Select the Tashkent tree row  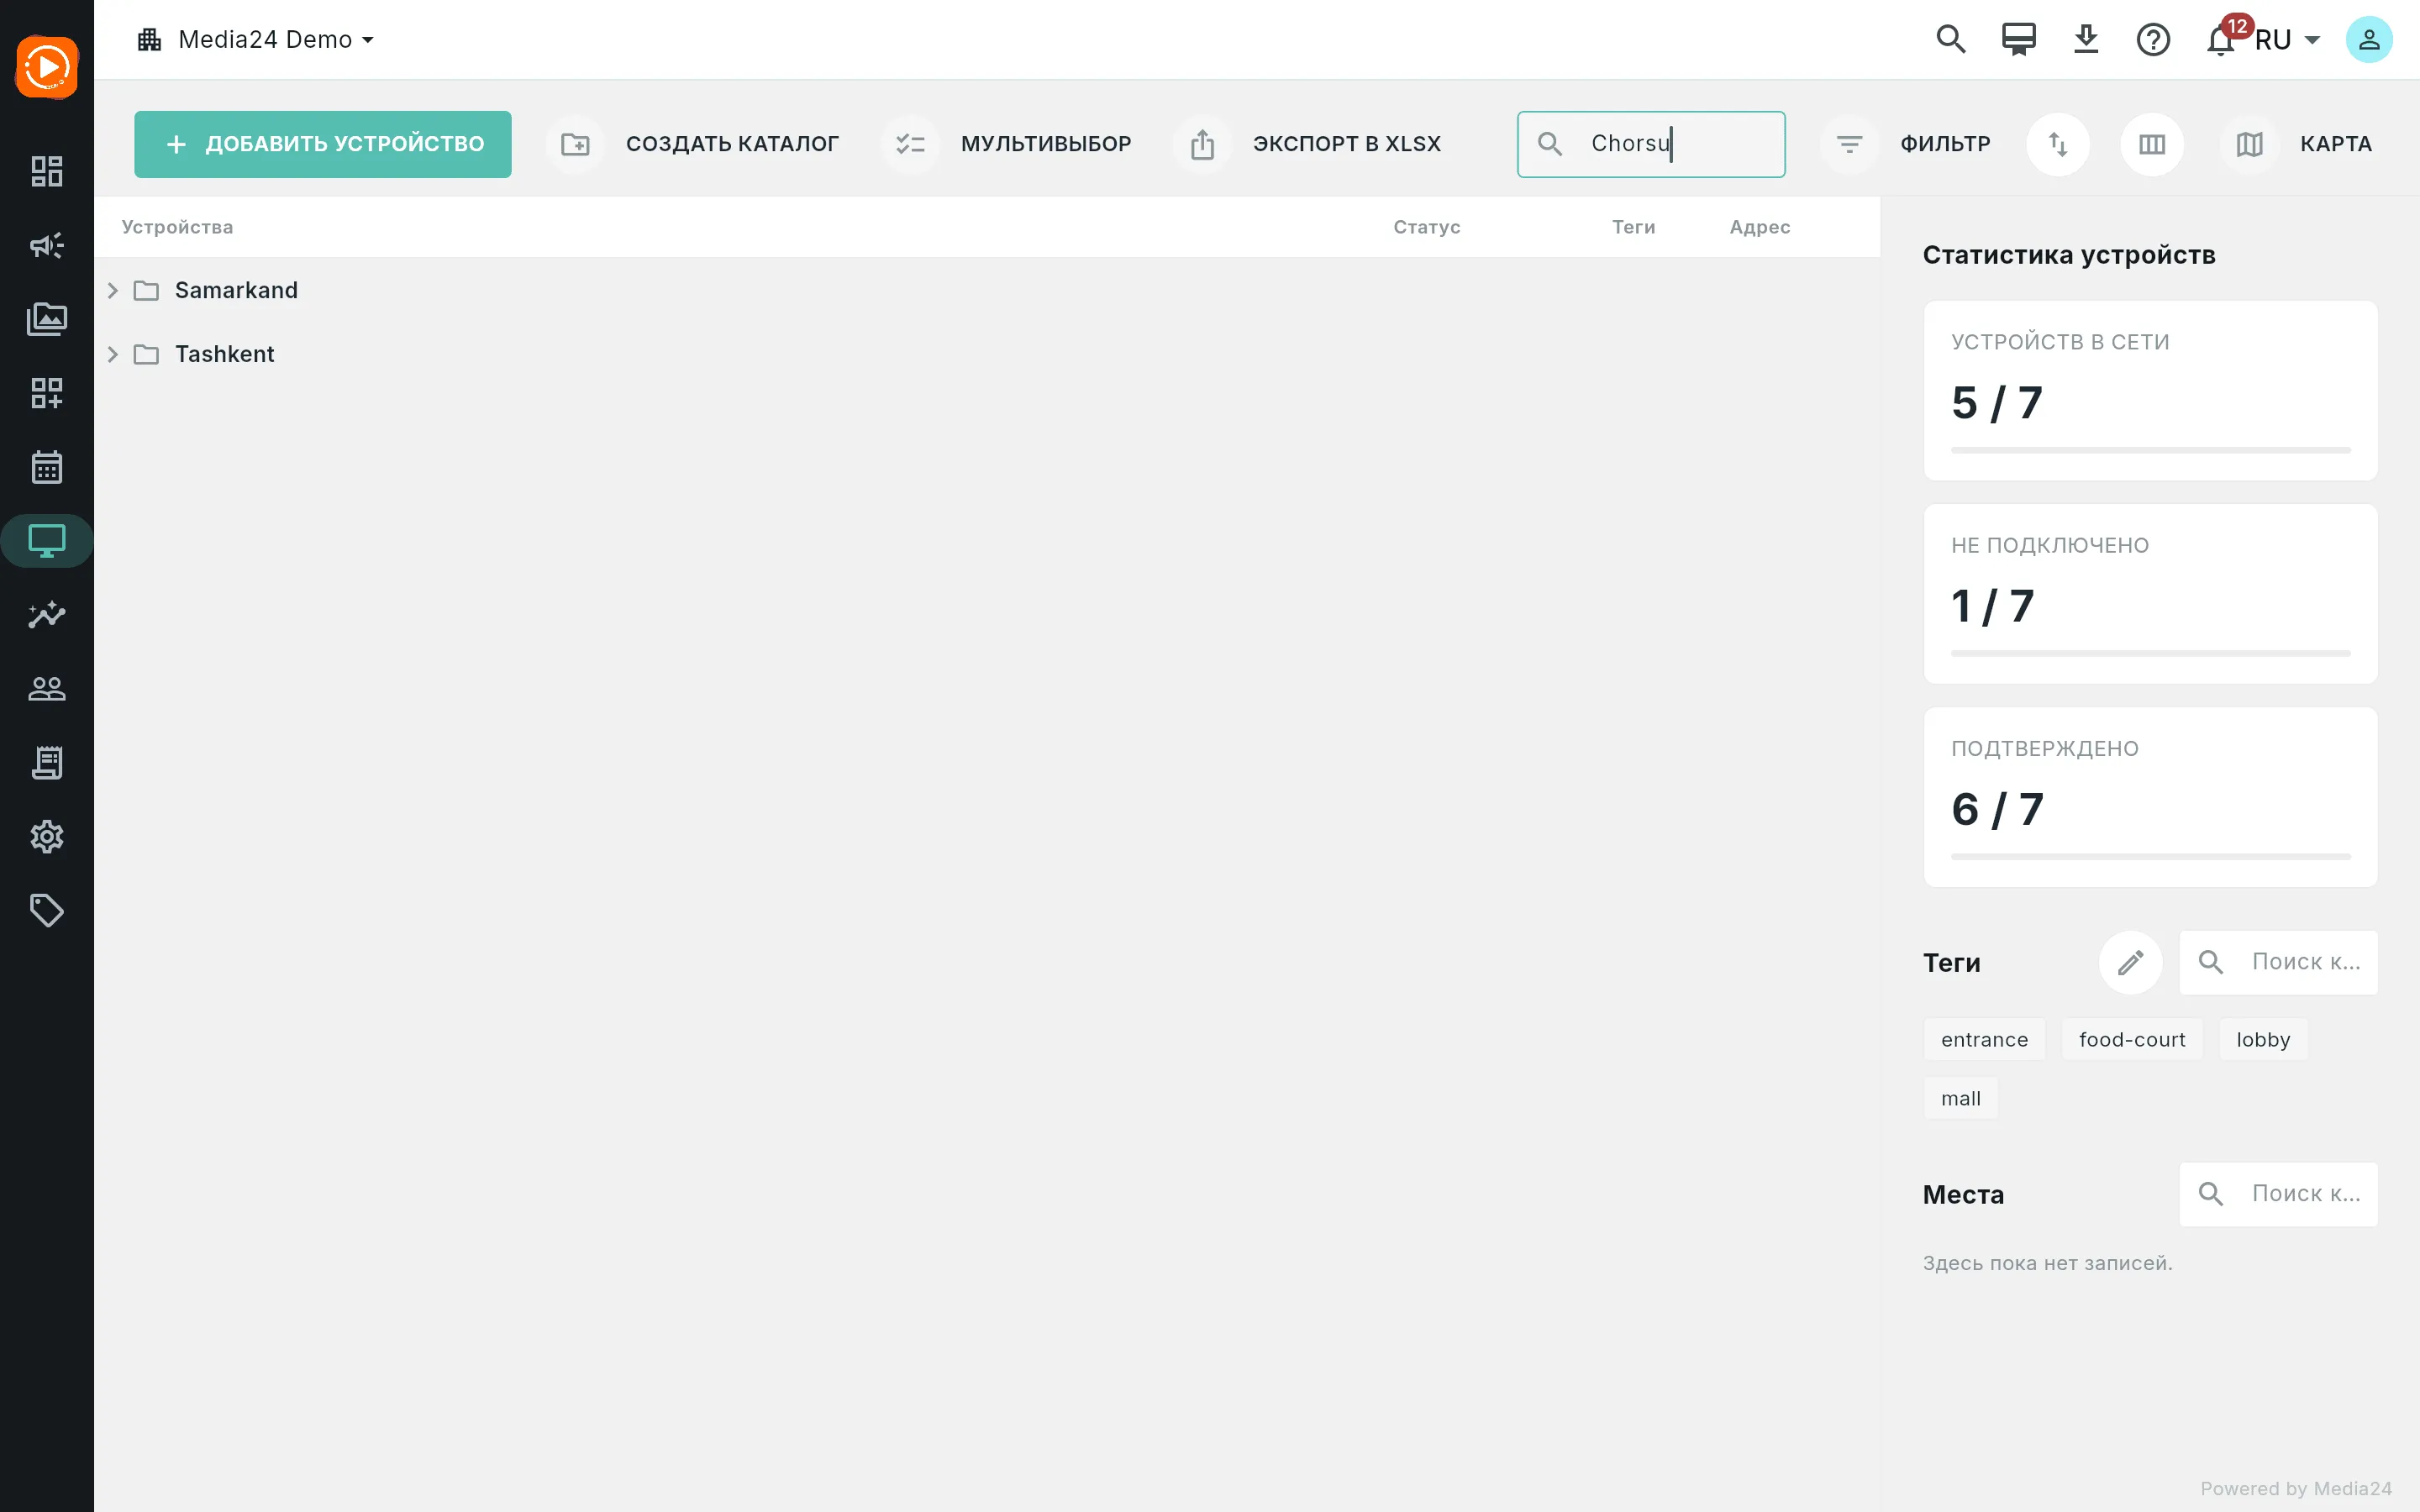click(x=987, y=355)
